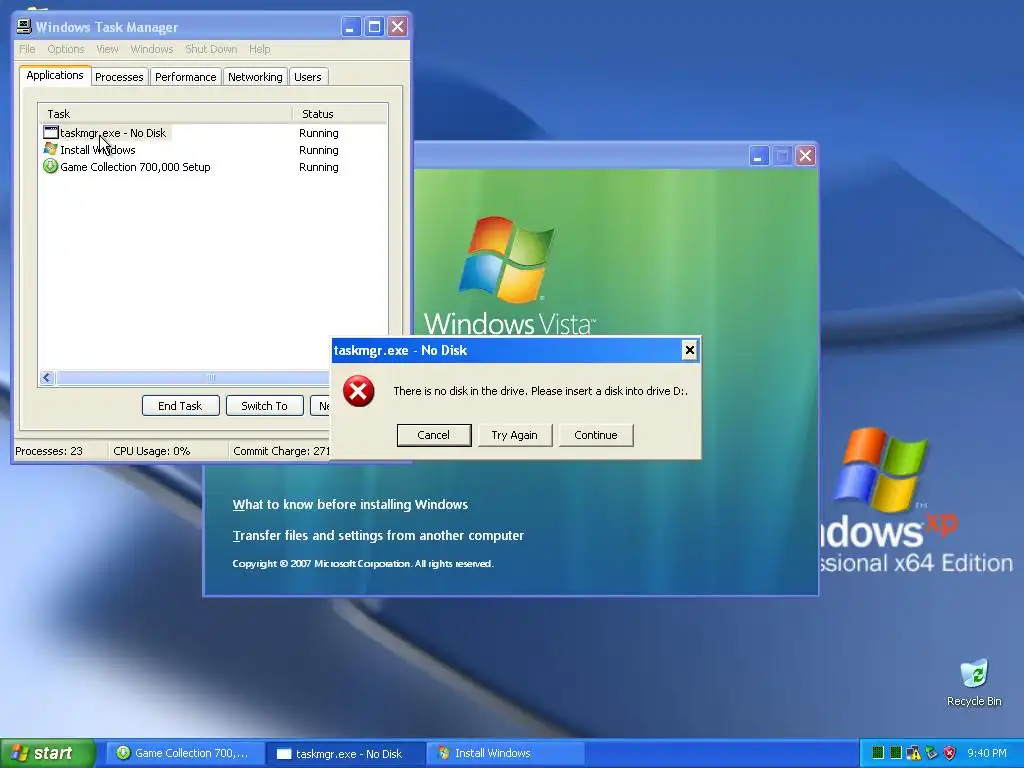Click the End Task button

click(x=180, y=406)
